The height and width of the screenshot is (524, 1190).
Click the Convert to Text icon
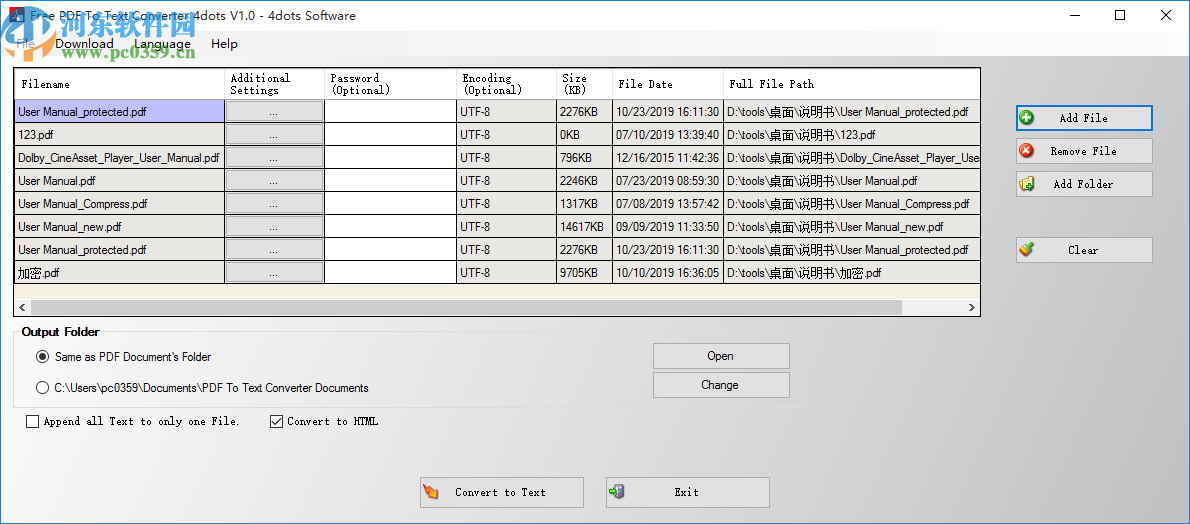(x=430, y=492)
